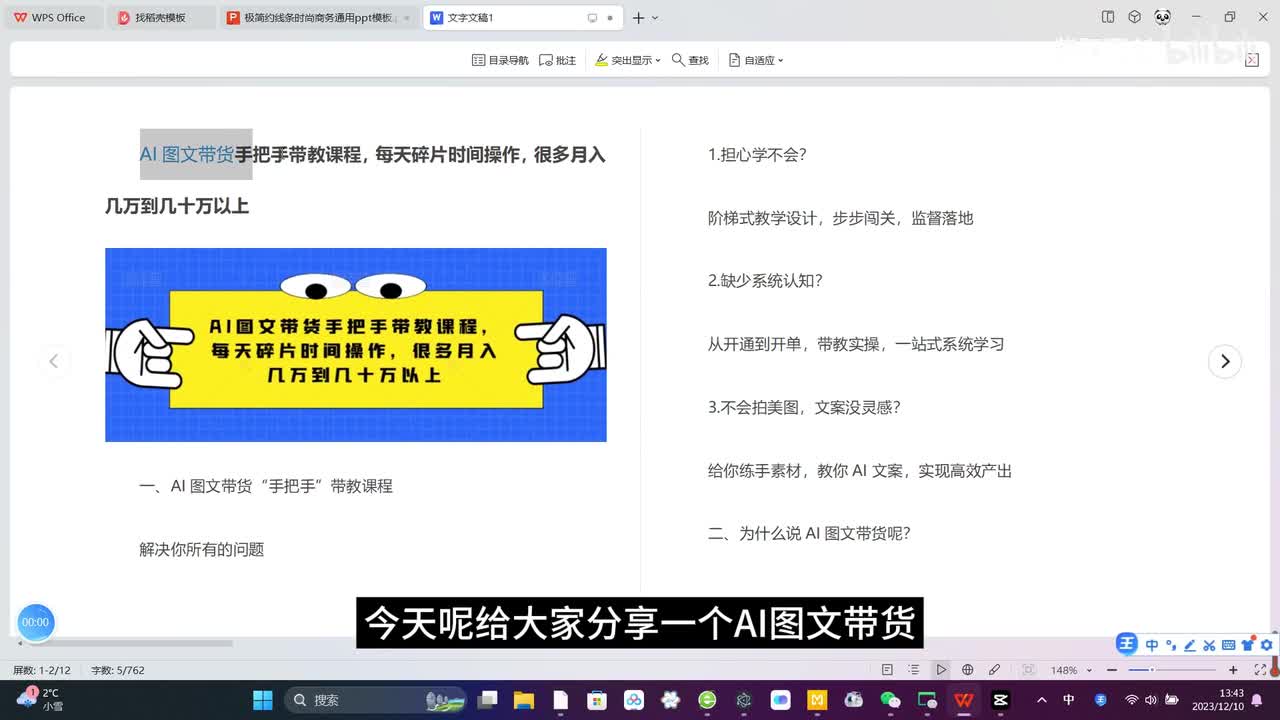Expand the 突出显示 highlight dropdown
The width and height of the screenshot is (1280, 720).
657,60
